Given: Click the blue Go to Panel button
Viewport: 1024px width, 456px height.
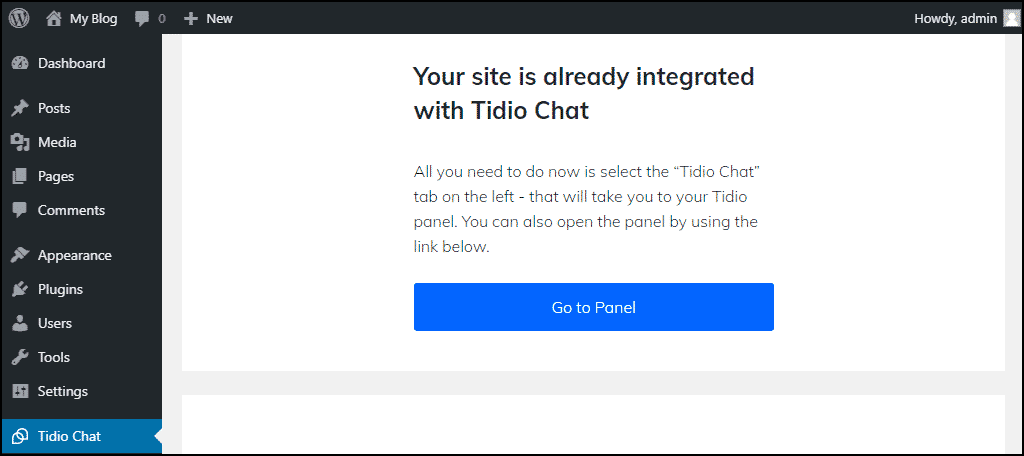Looking at the screenshot, I should [594, 307].
